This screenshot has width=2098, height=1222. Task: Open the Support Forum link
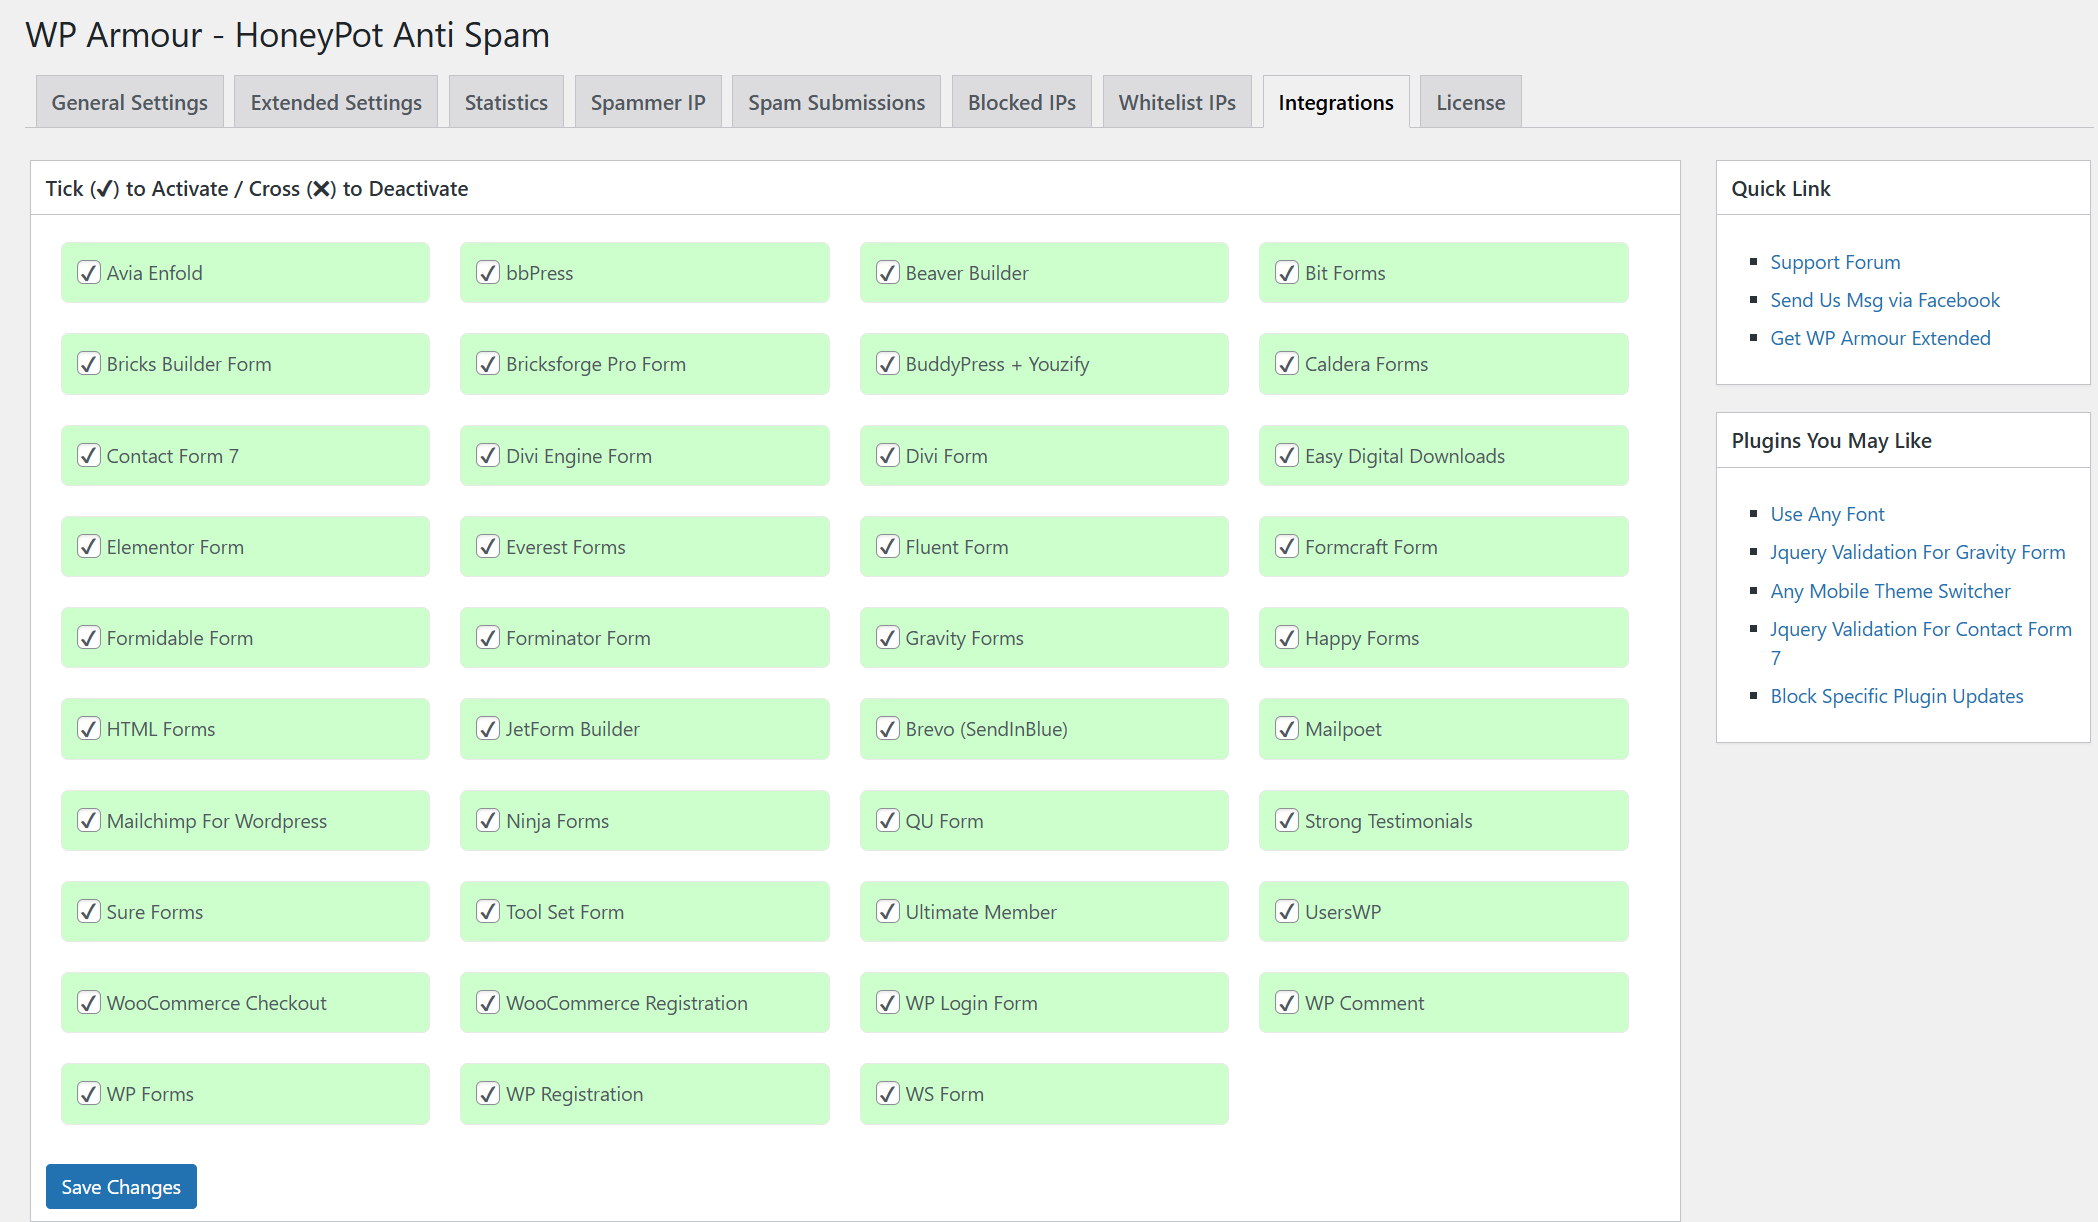tap(1835, 262)
